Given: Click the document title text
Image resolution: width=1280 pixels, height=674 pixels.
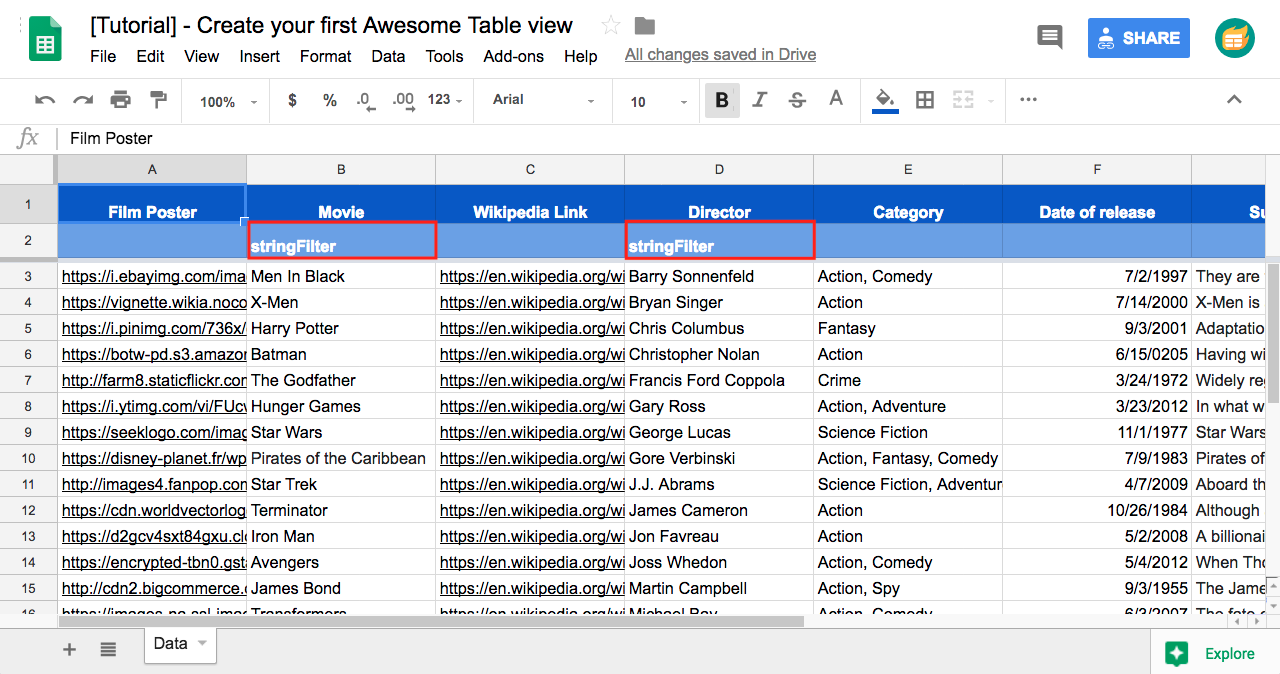Looking at the screenshot, I should point(331,26).
